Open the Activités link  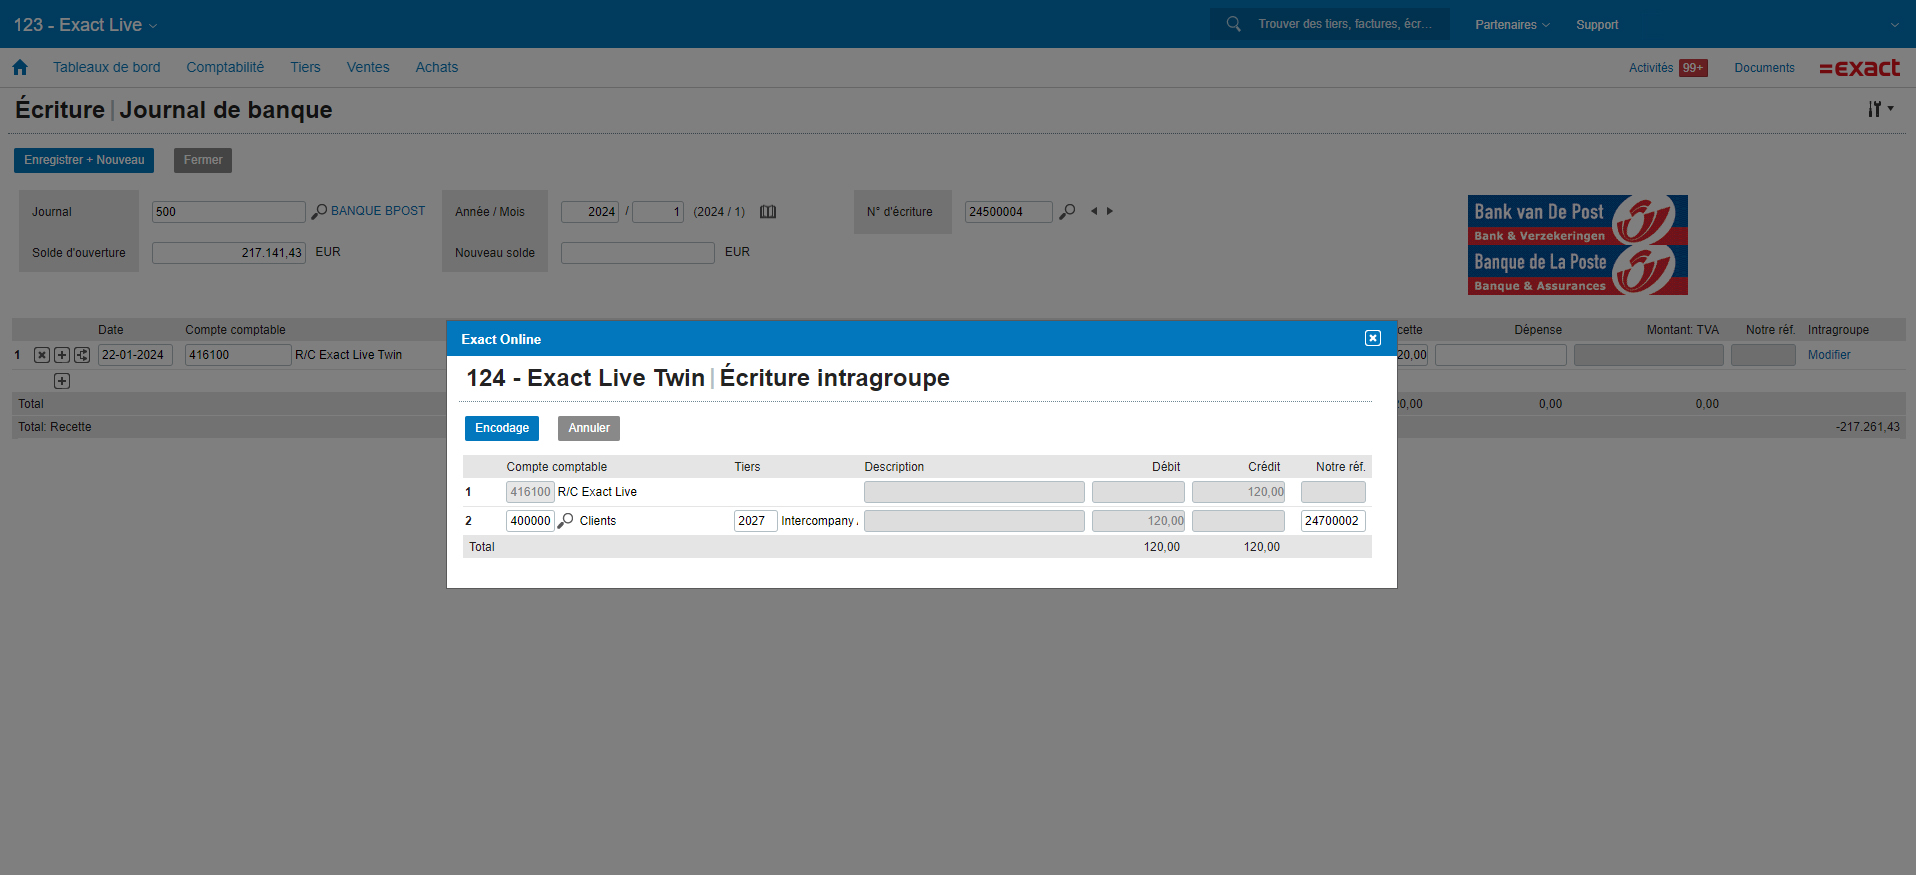(1651, 68)
